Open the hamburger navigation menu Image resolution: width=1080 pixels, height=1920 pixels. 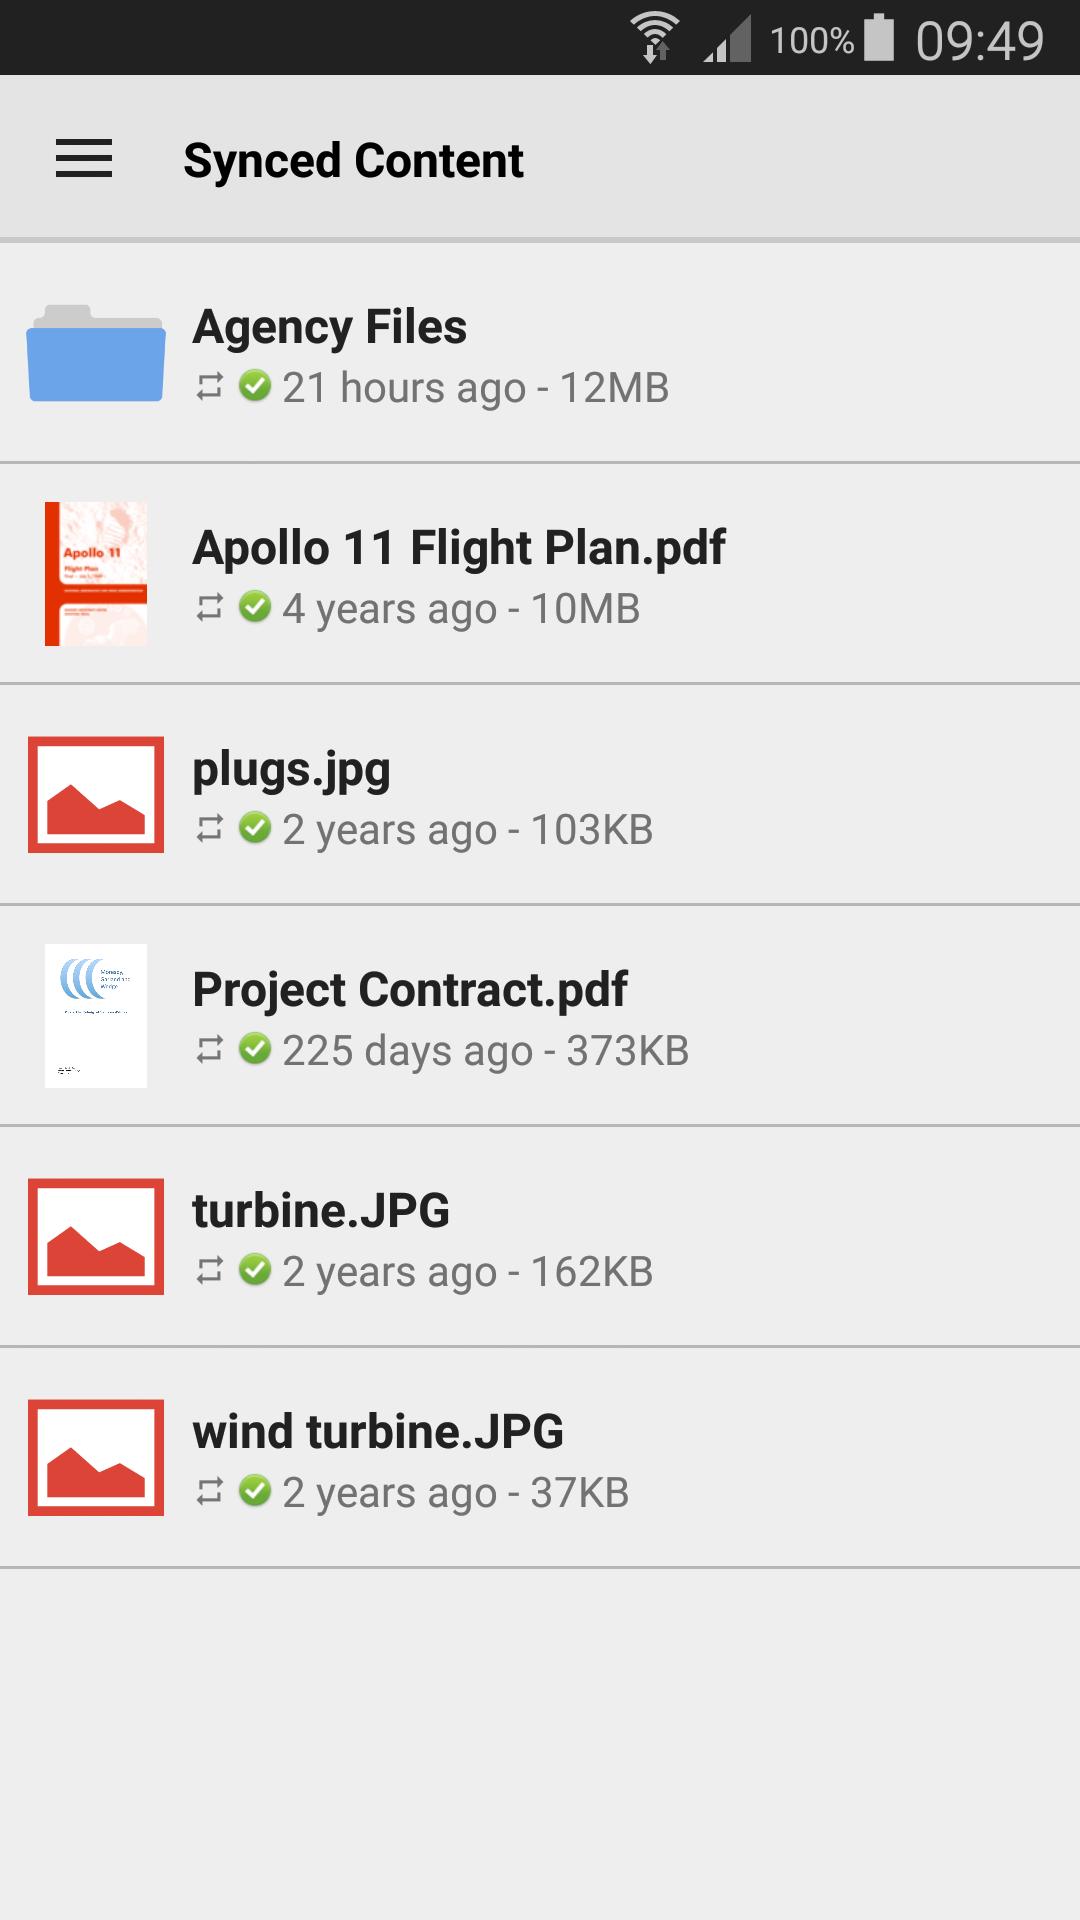(x=84, y=159)
